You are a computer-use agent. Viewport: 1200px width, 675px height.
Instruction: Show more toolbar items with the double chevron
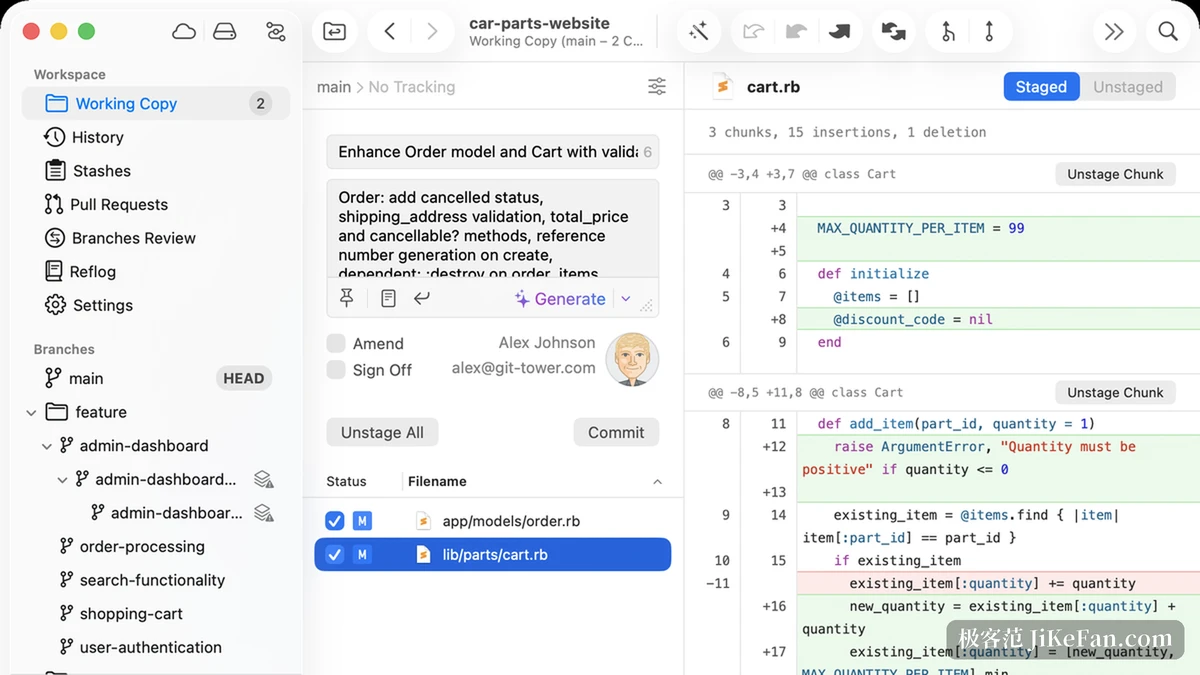(1113, 32)
